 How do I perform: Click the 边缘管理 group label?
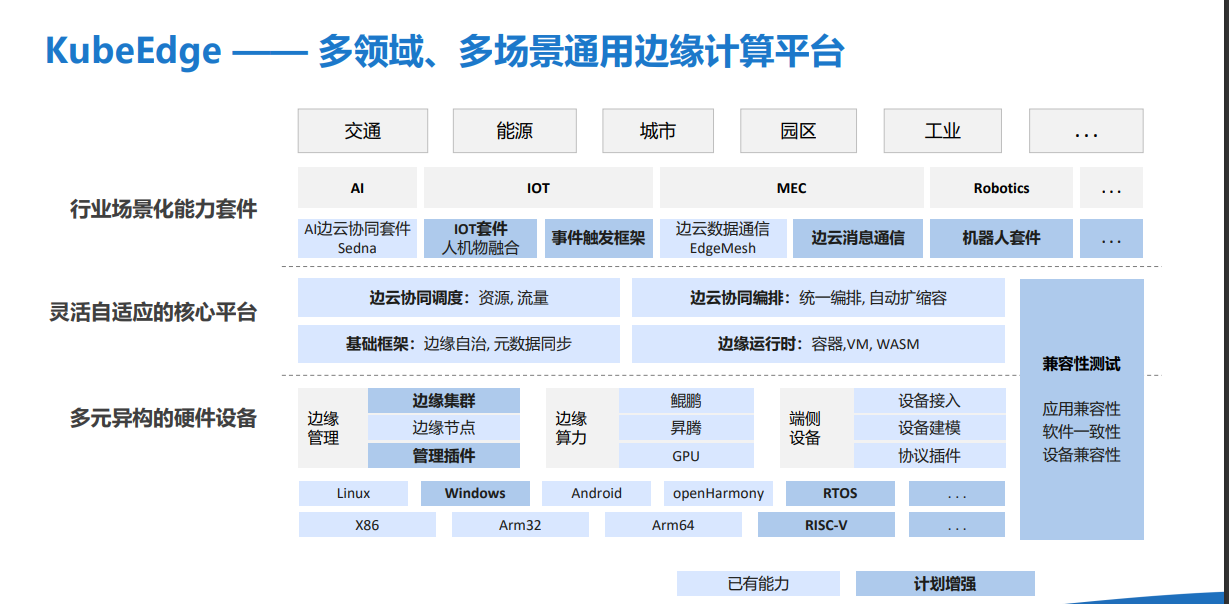(x=324, y=428)
